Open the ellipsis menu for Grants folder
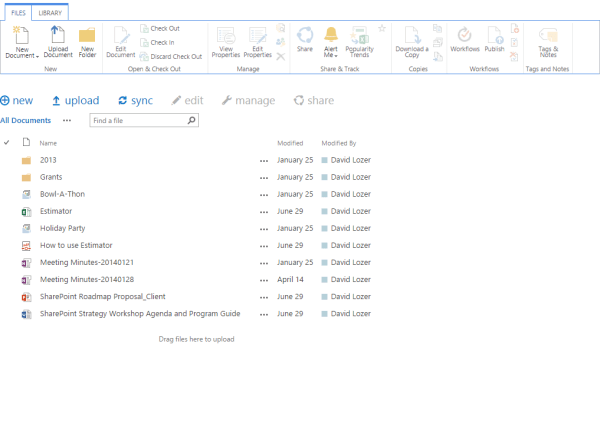Viewport: 600px width, 421px height. [264, 178]
